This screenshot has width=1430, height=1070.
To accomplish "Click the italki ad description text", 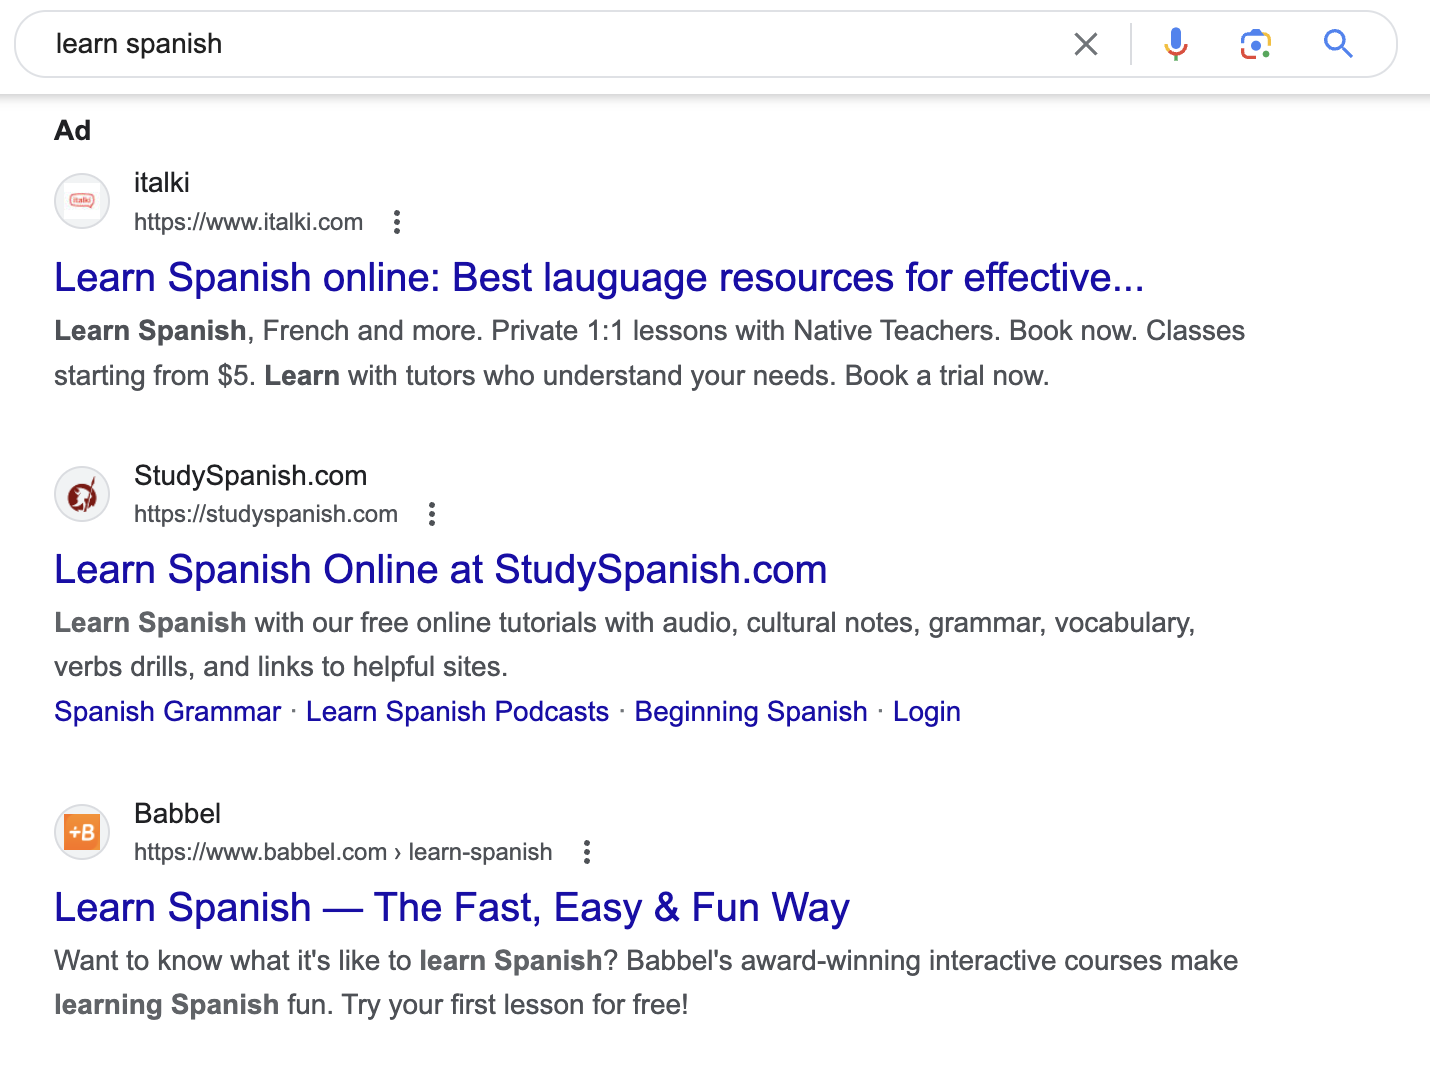I will point(649,353).
